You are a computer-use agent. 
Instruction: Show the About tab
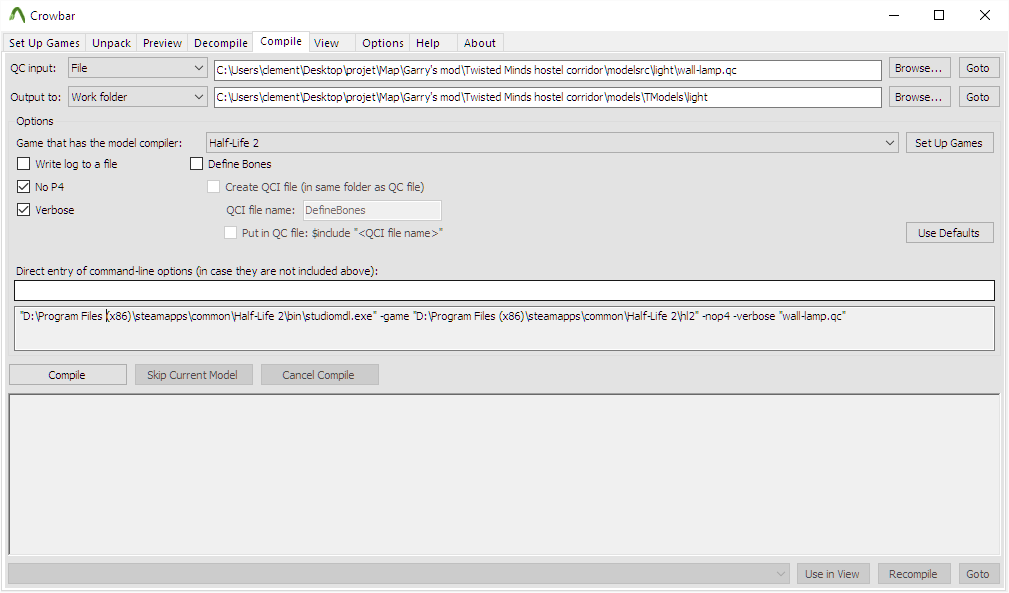[479, 43]
